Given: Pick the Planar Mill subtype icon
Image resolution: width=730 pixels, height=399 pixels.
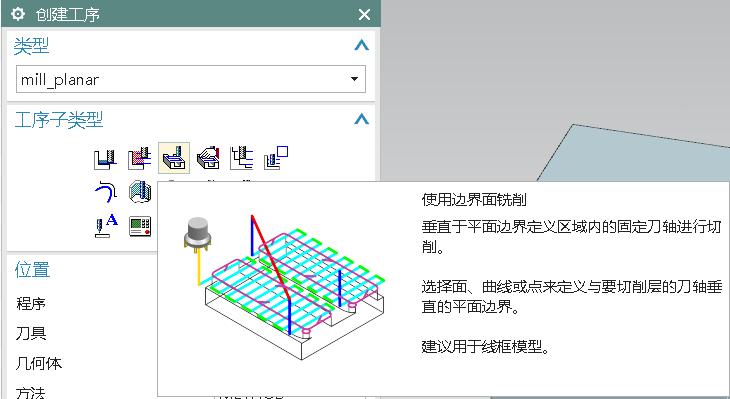Looking at the screenshot, I should coord(242,159).
